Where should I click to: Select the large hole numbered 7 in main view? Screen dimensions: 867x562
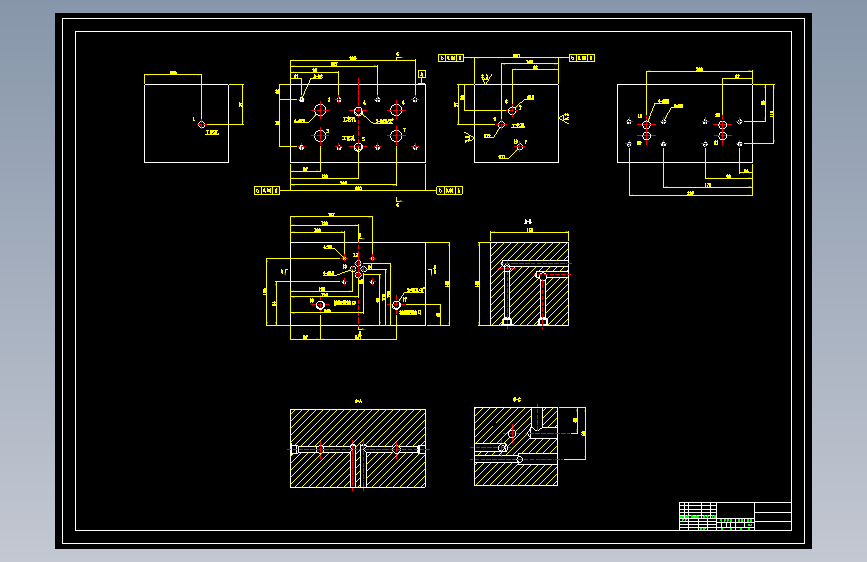[x=396, y=135]
